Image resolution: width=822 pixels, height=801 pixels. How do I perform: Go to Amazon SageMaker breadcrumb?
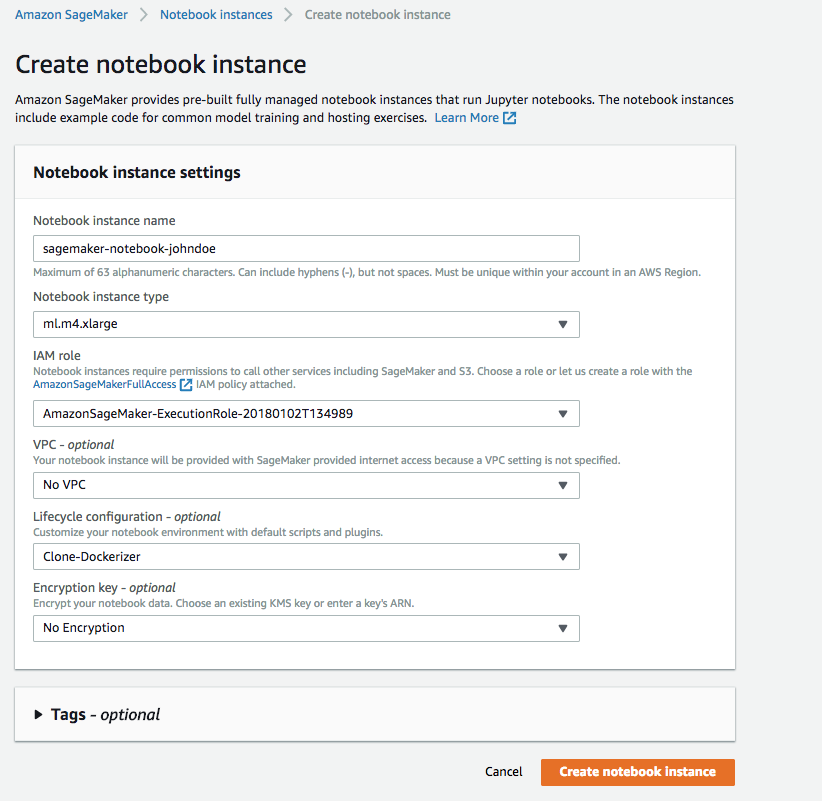[71, 15]
